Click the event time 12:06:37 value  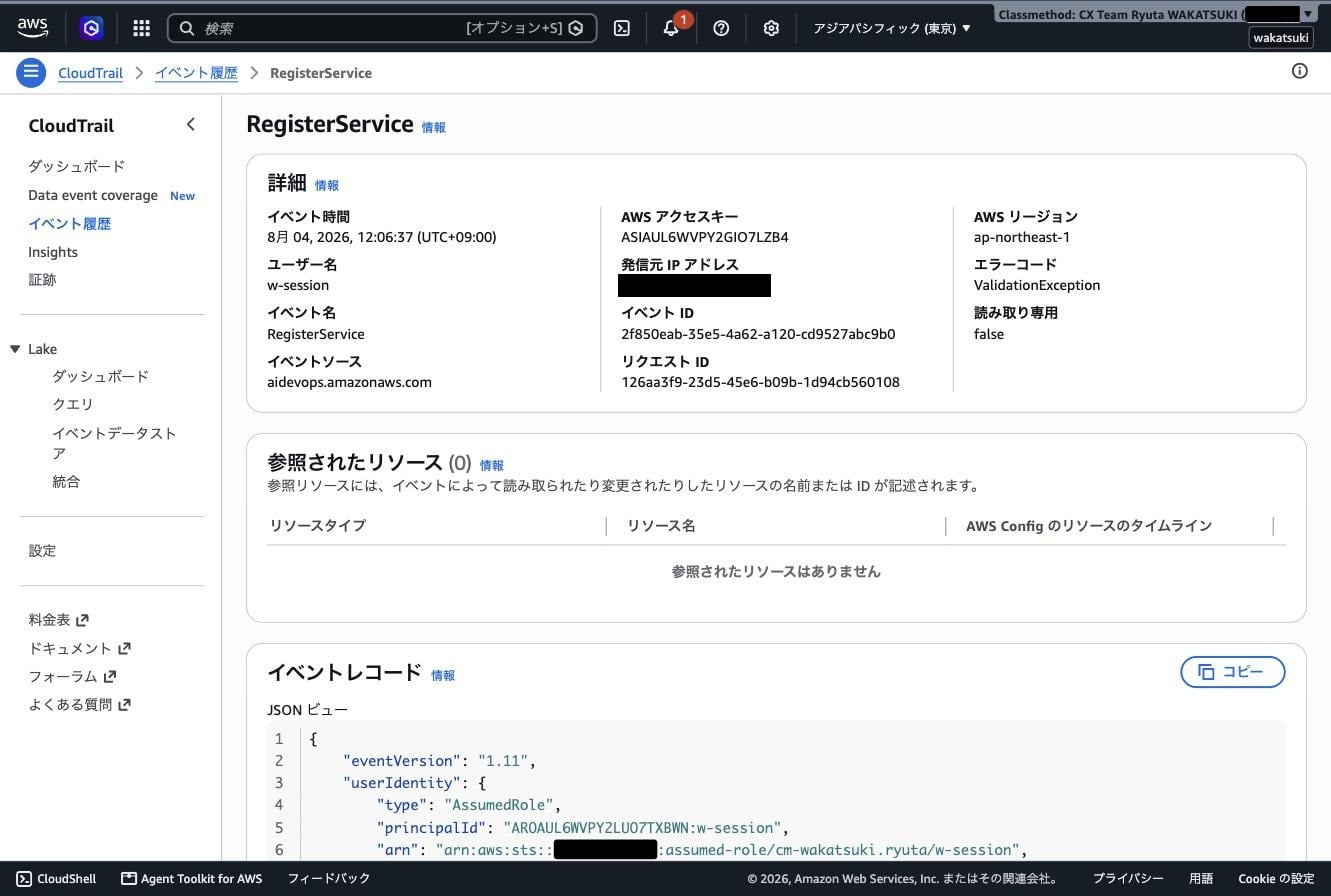click(382, 237)
